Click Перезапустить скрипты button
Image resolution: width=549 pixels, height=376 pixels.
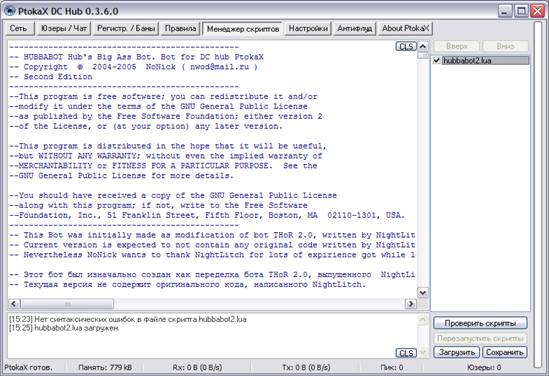(480, 338)
